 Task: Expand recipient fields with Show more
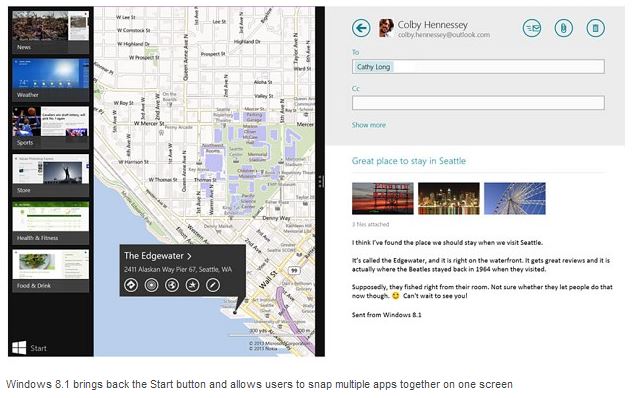[369, 125]
